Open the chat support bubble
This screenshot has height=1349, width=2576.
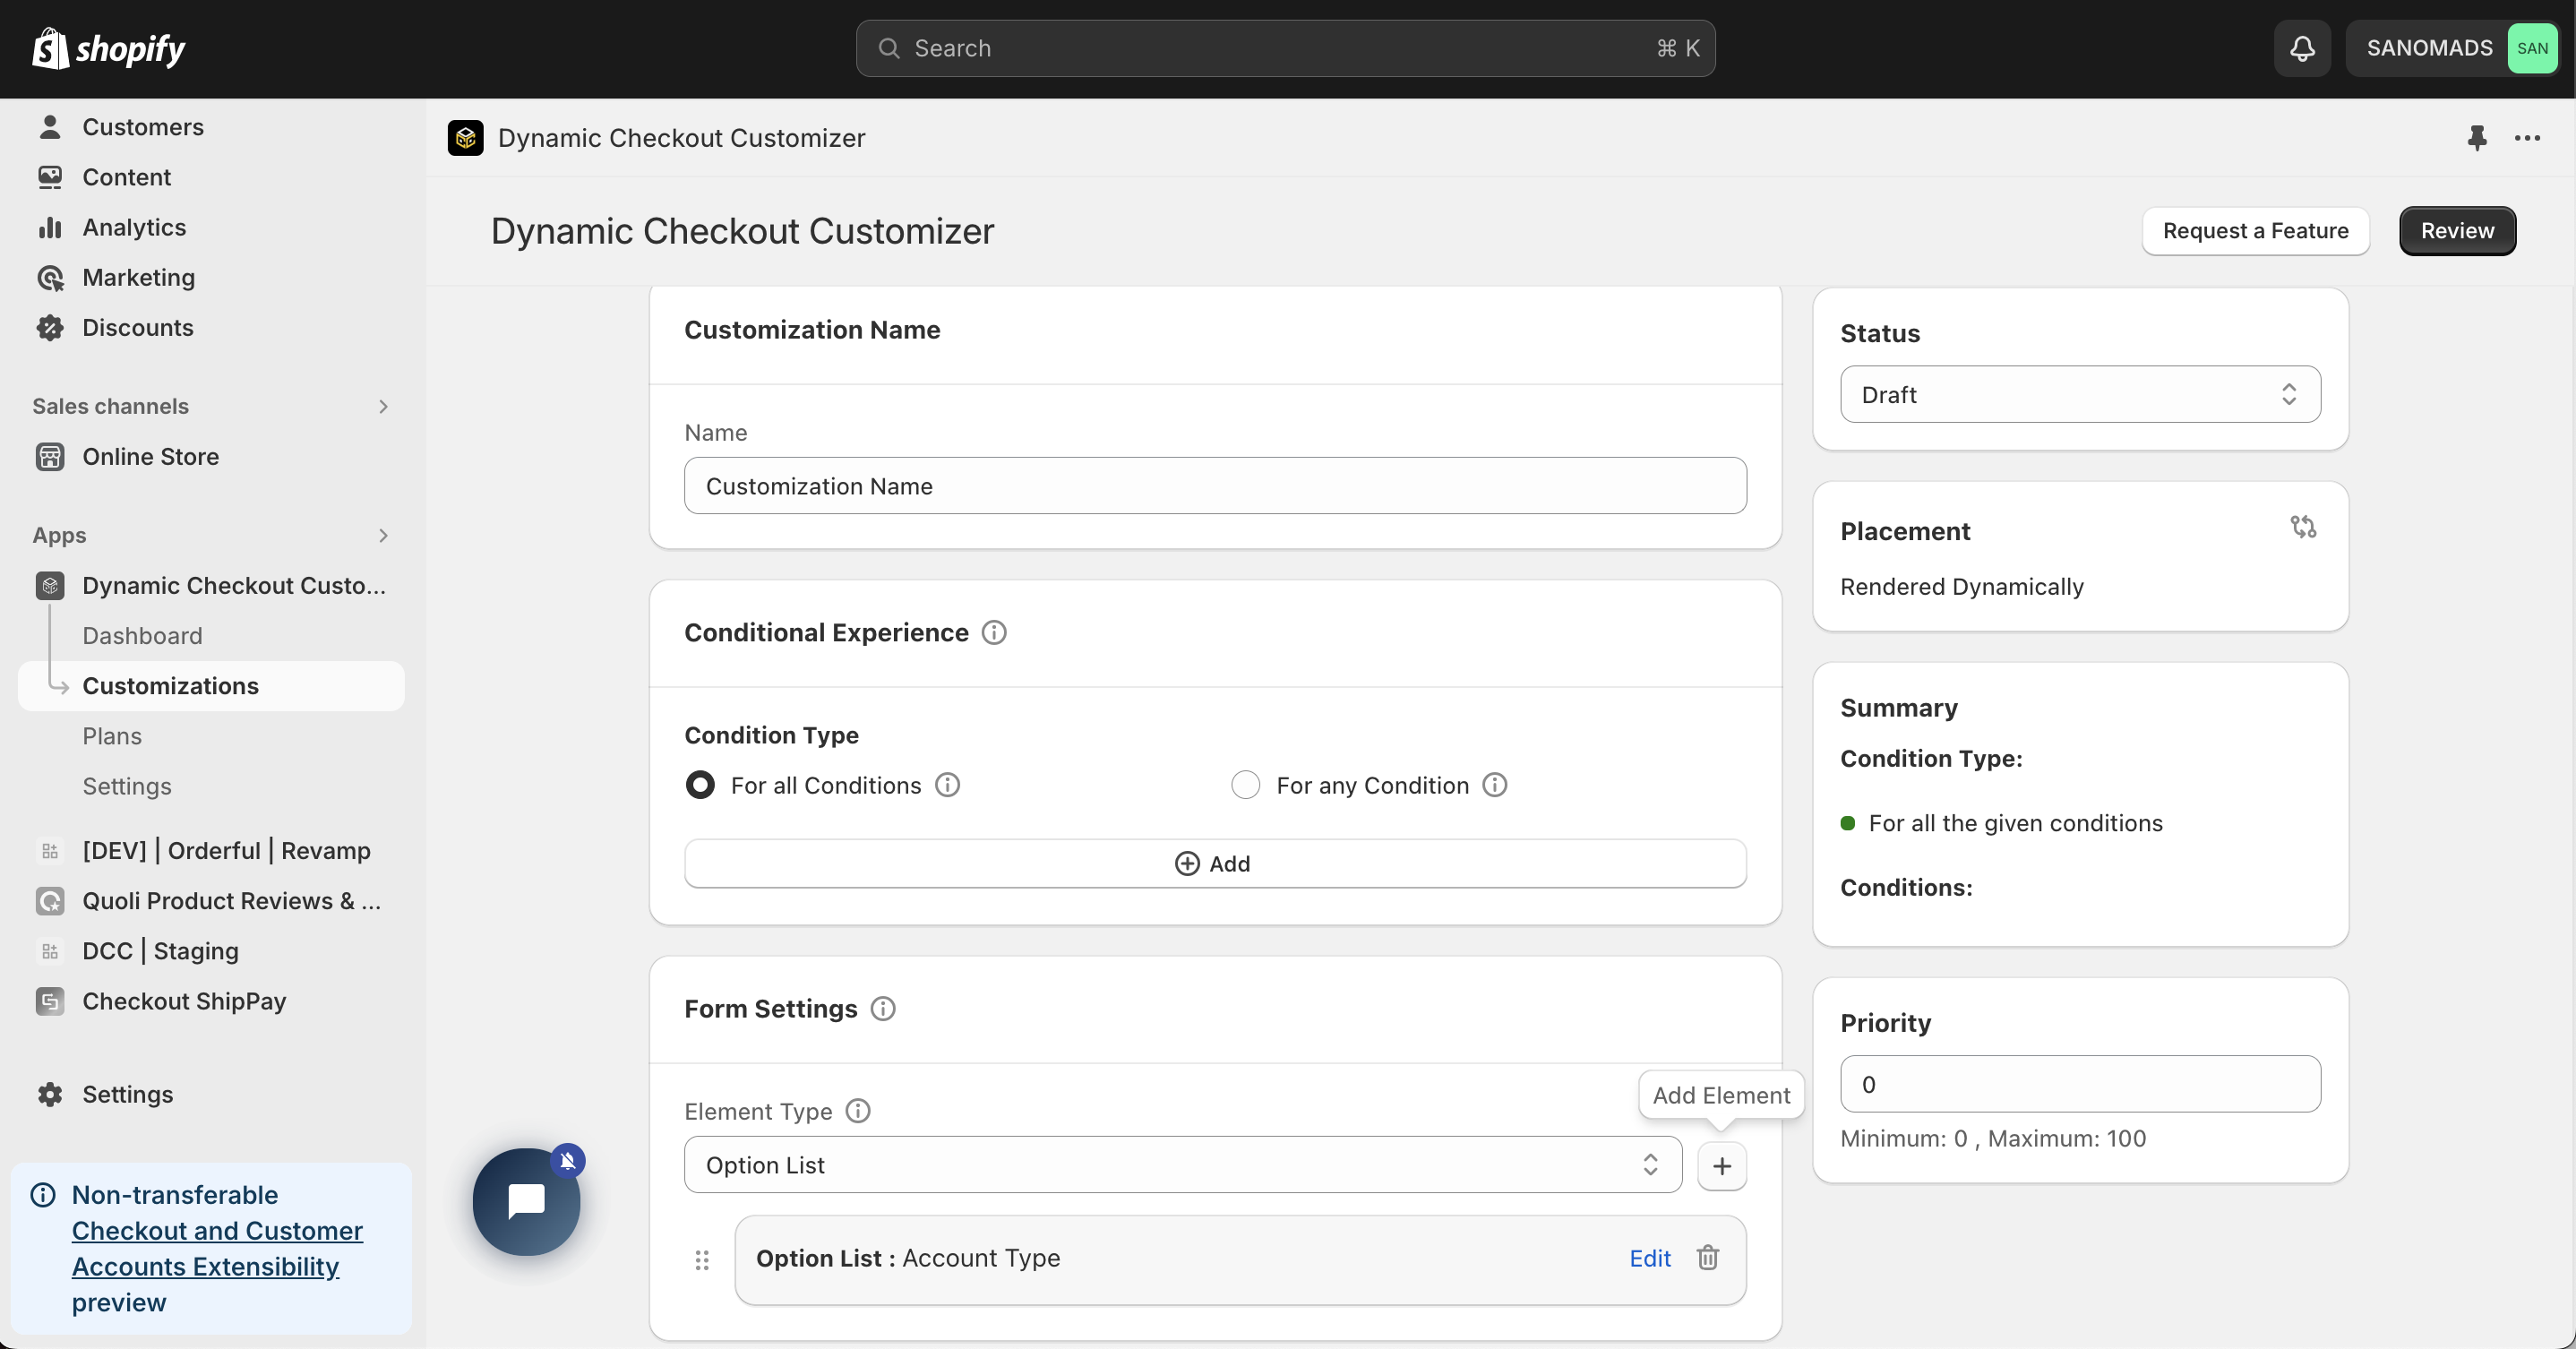tap(526, 1201)
